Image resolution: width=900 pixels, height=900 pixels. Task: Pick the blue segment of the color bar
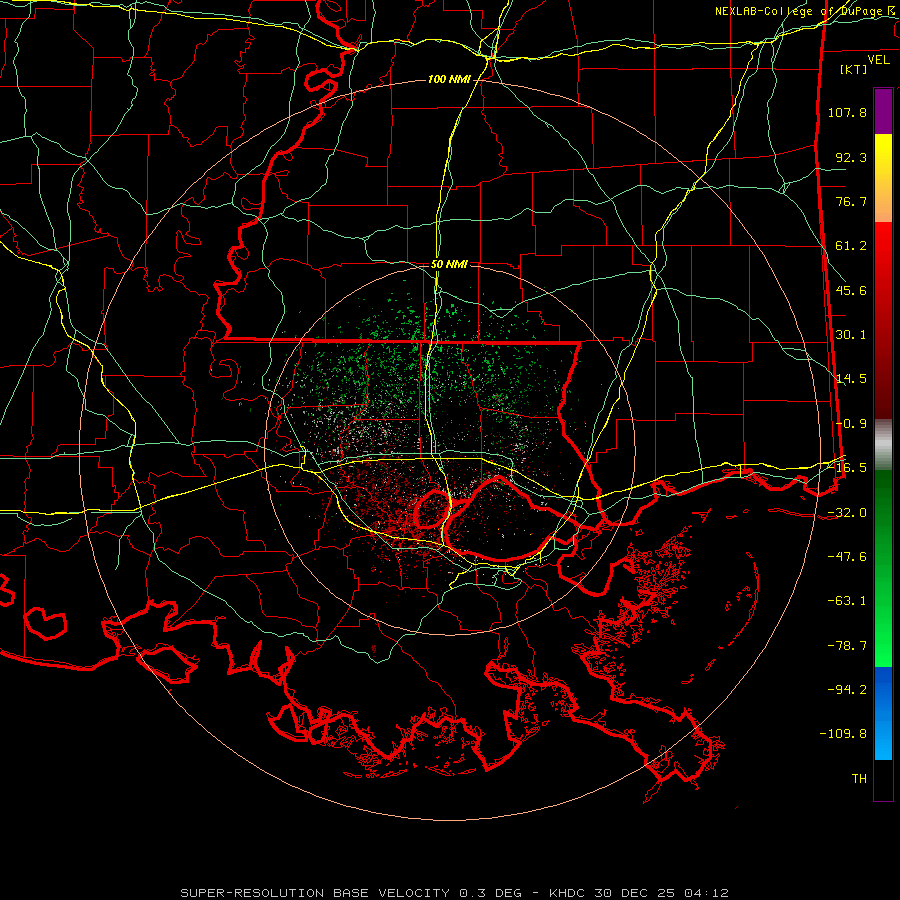coord(883,713)
